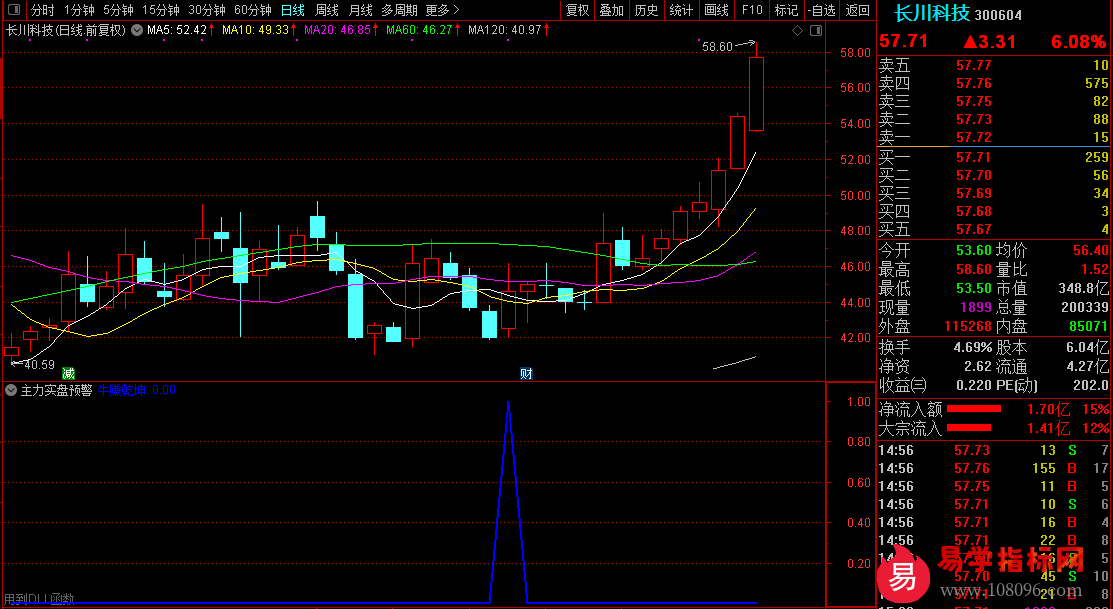Click the MA60: 46.27 label

pyautogui.click(x=420, y=31)
